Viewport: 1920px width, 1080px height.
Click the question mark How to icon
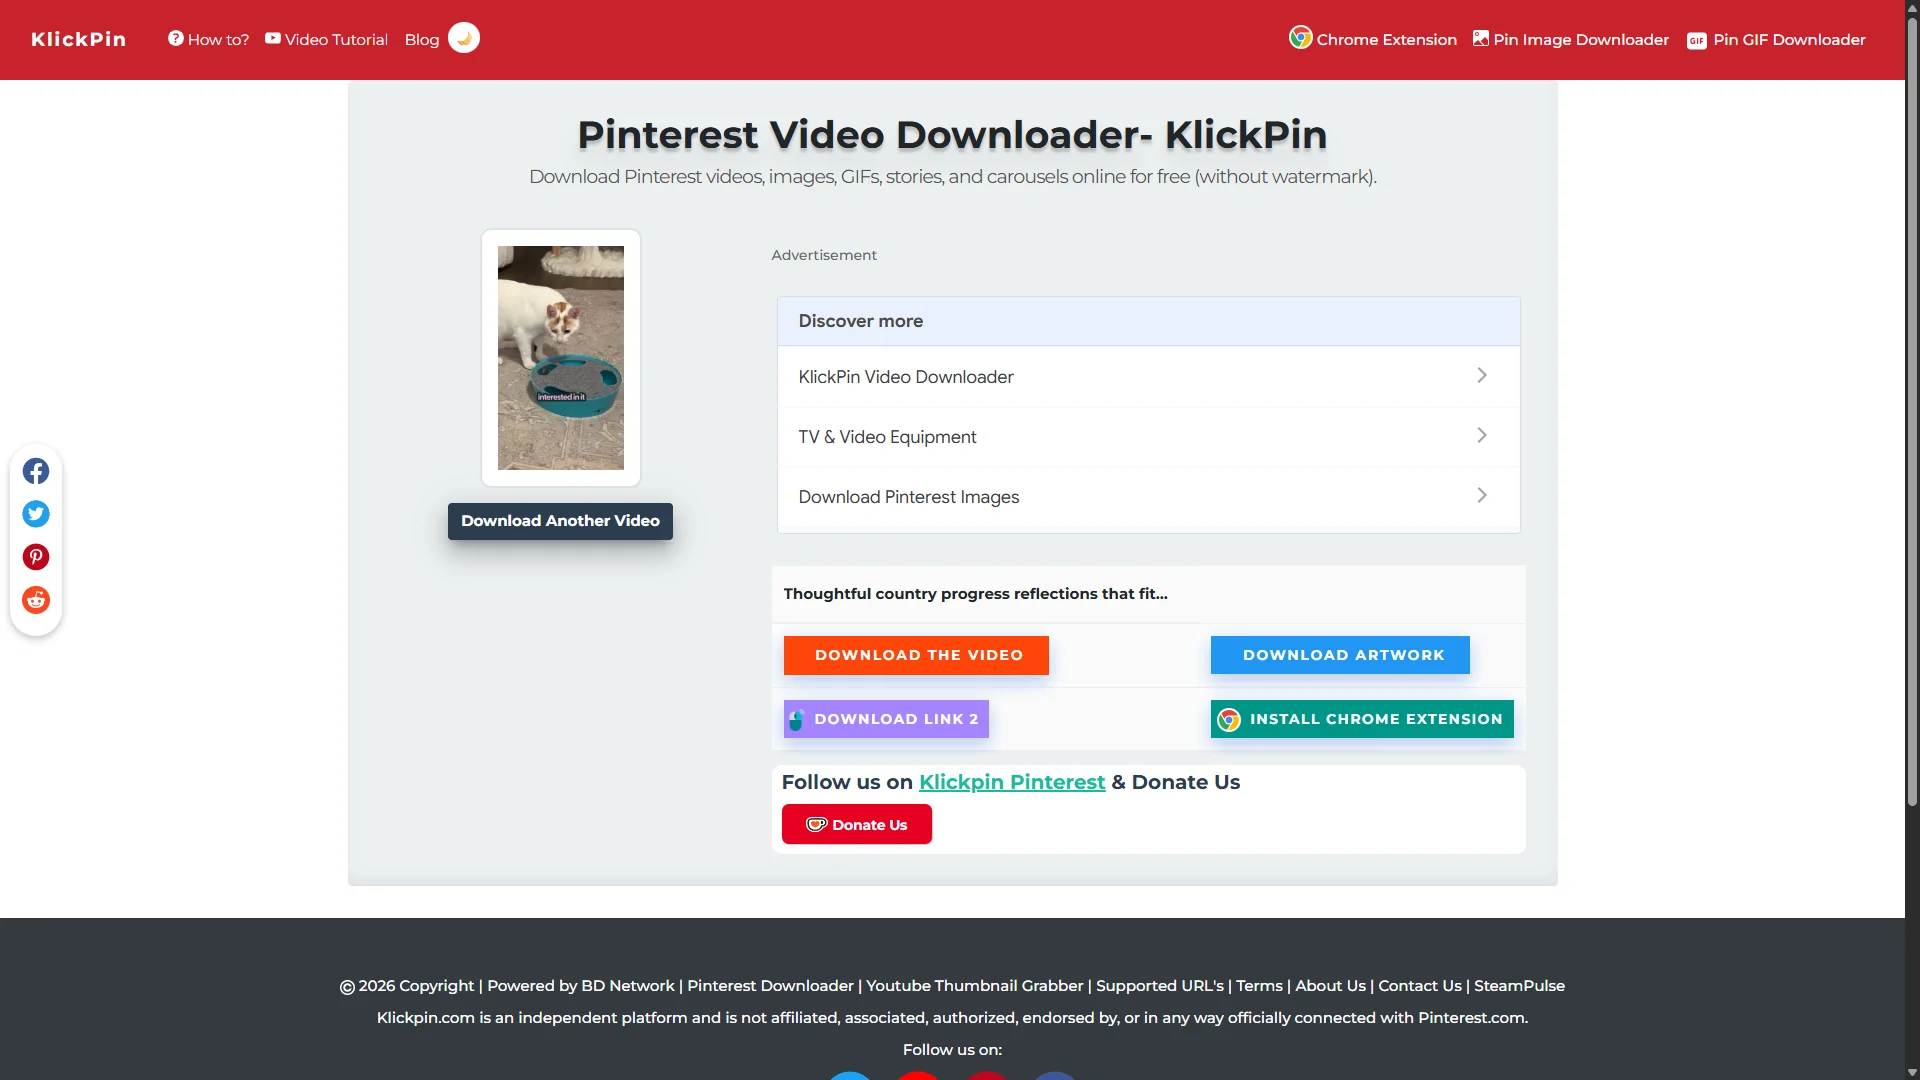click(x=175, y=38)
